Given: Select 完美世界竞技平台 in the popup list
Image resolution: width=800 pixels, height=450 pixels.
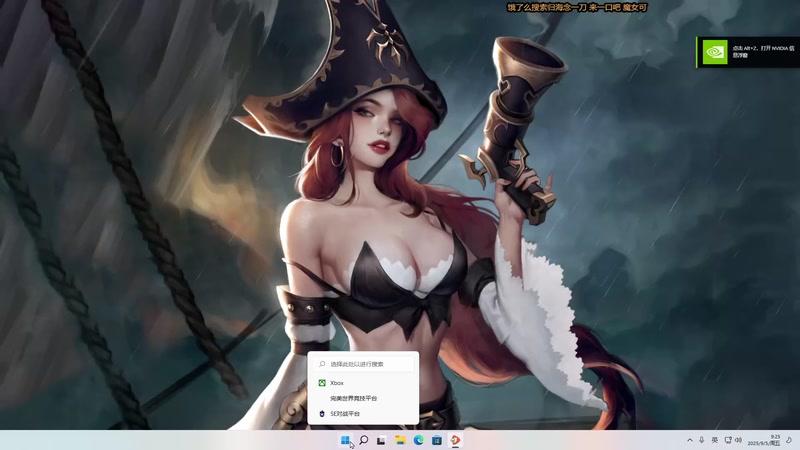Looking at the screenshot, I should point(363,398).
